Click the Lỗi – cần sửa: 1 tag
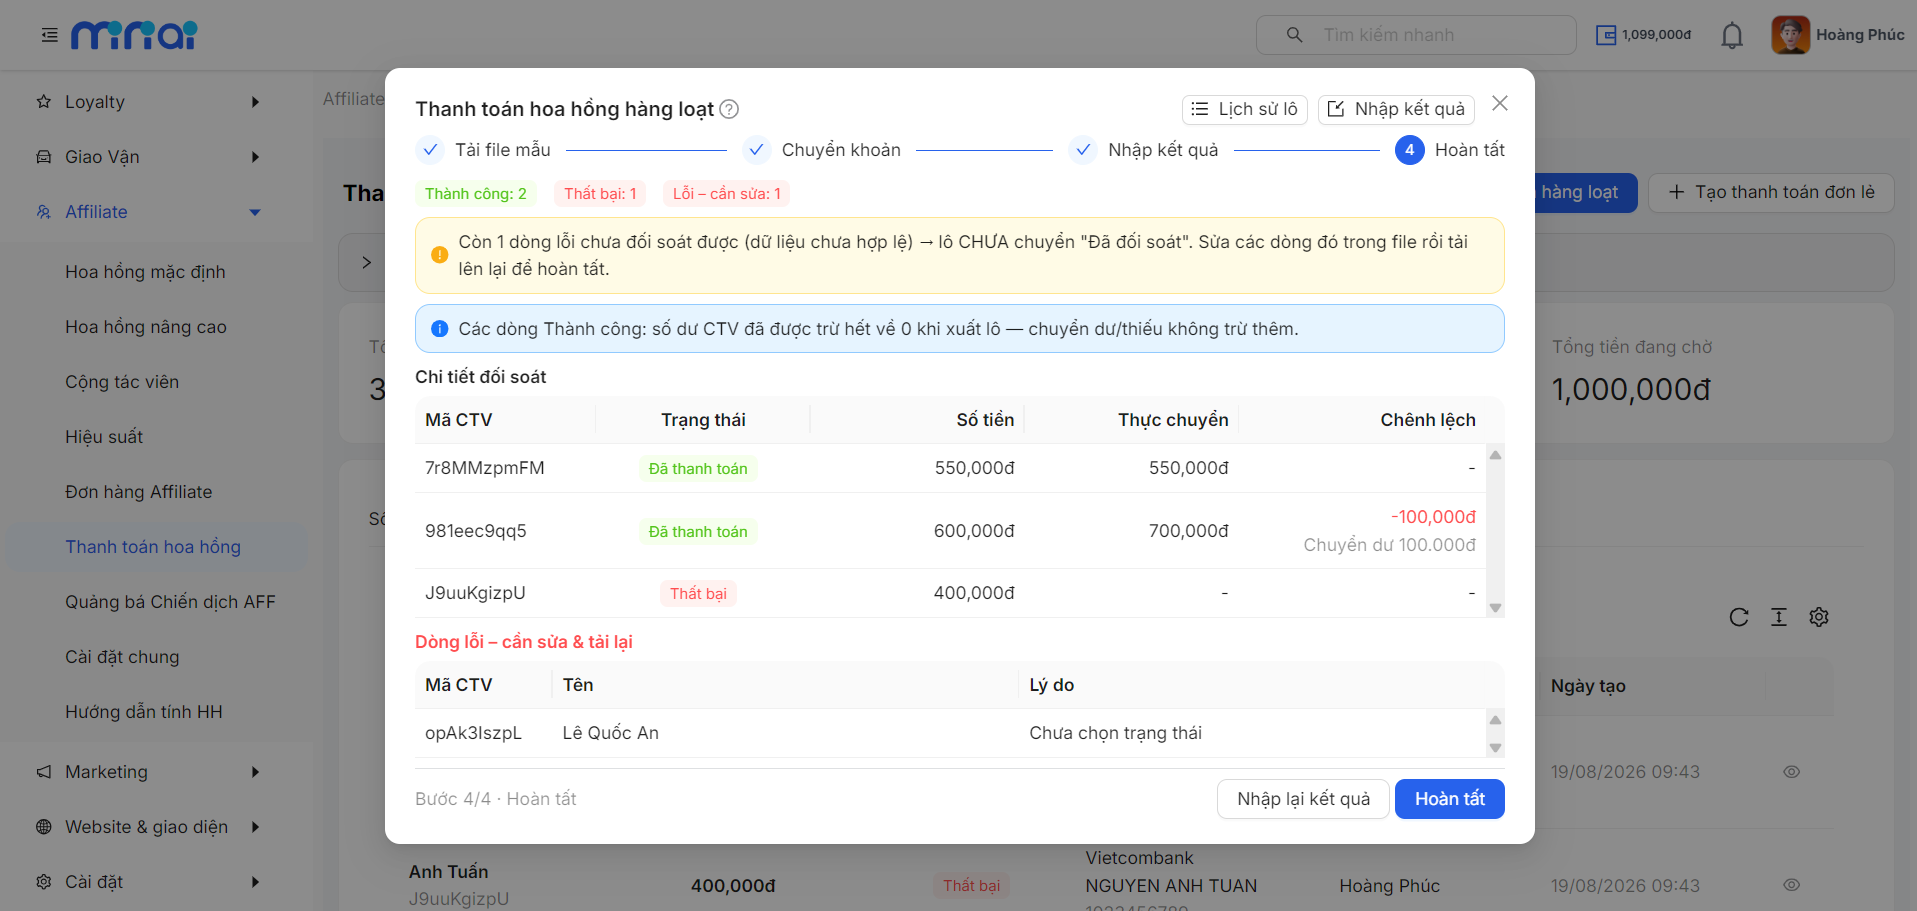 pyautogui.click(x=726, y=194)
